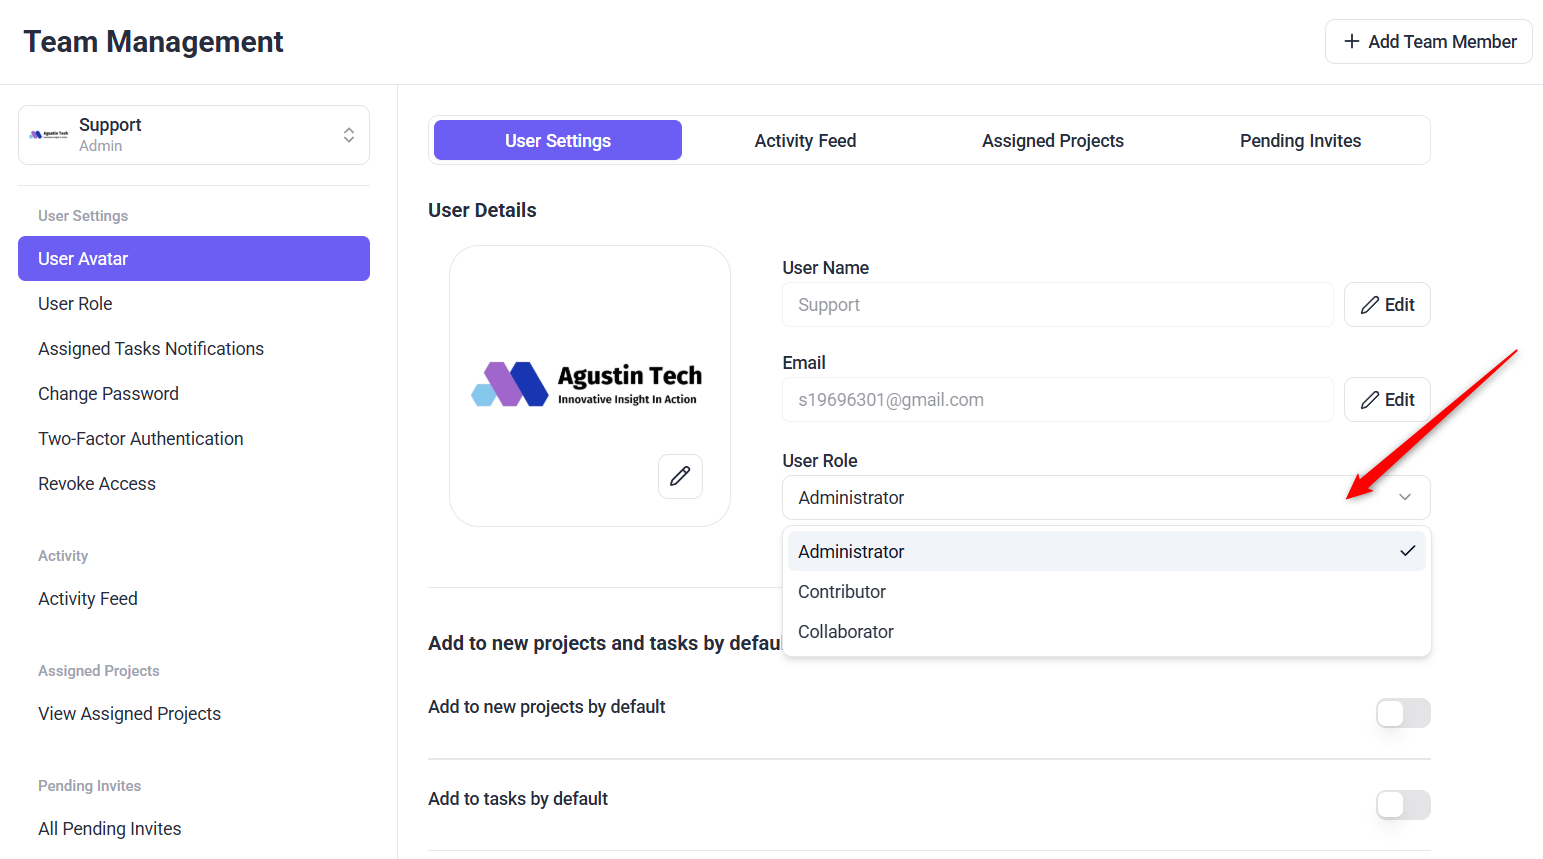Choose Contributor from the role list
The width and height of the screenshot is (1543, 859).
[x=842, y=592]
